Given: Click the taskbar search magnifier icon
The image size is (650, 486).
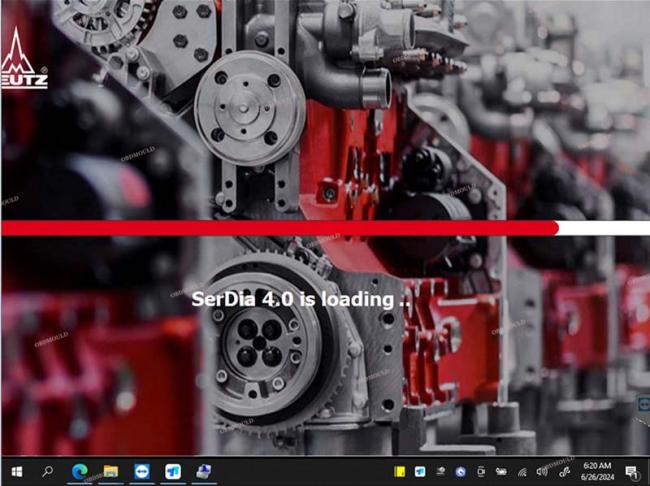Looking at the screenshot, I should [47, 471].
